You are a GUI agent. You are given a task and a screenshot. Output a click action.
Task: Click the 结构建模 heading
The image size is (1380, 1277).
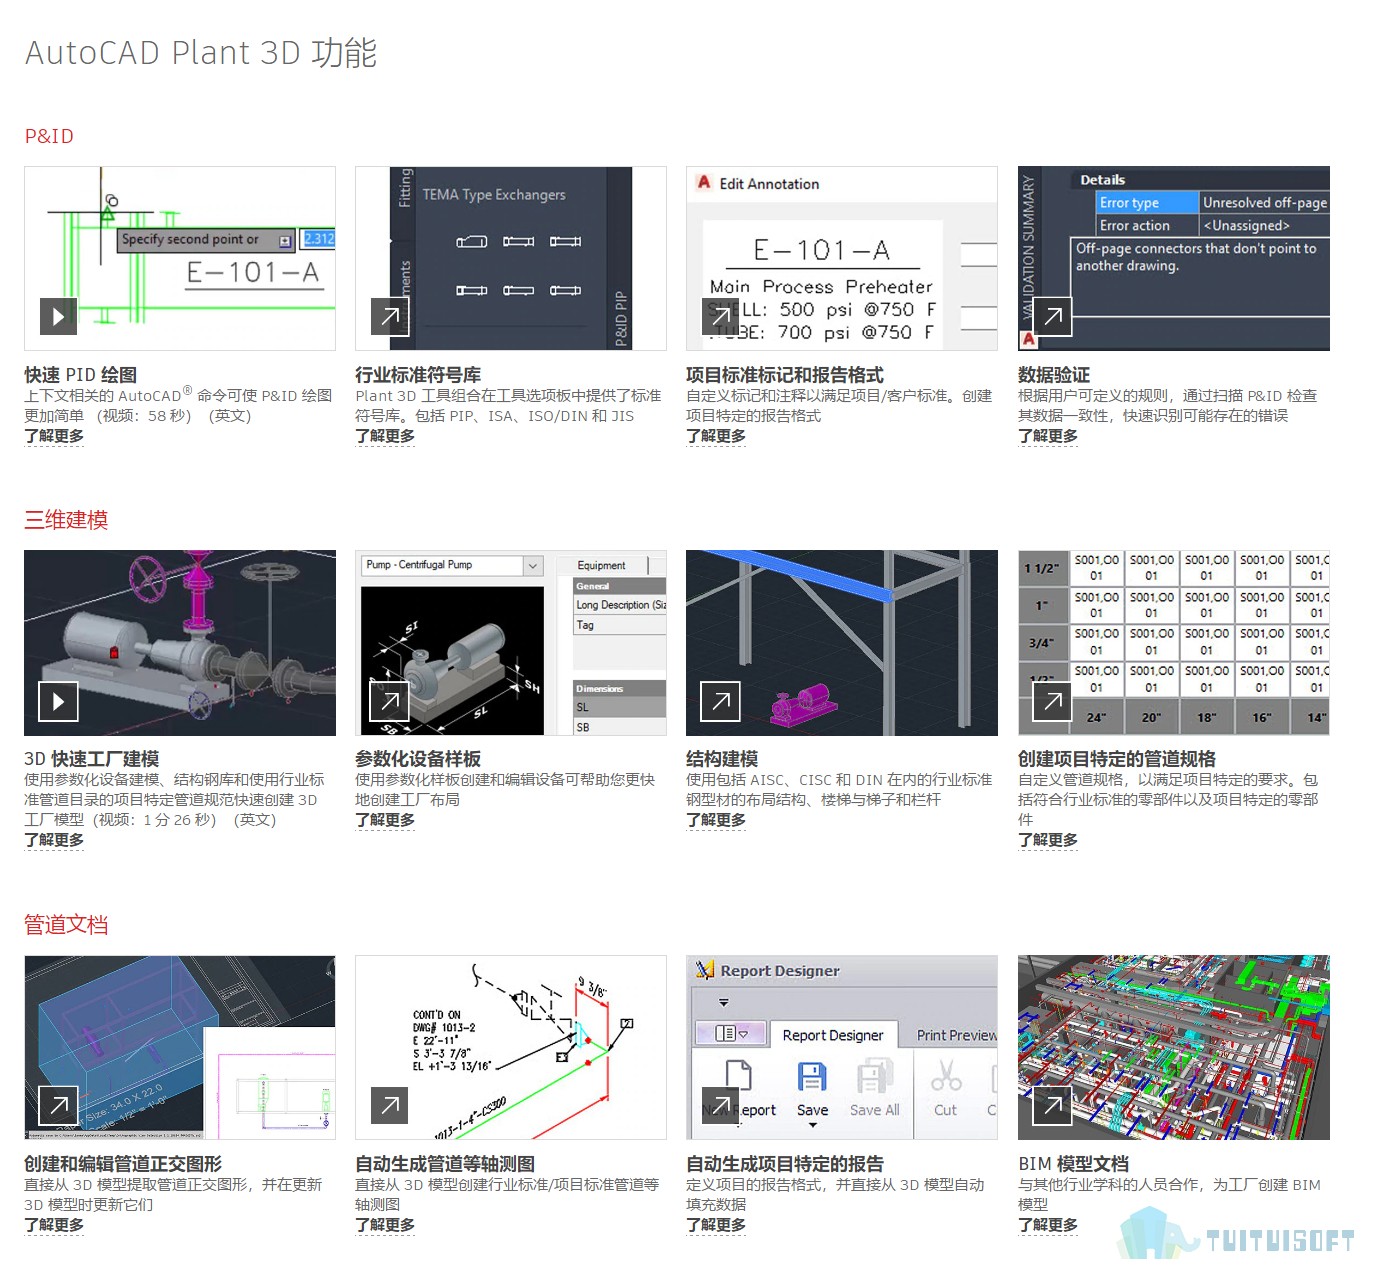pyautogui.click(x=722, y=759)
